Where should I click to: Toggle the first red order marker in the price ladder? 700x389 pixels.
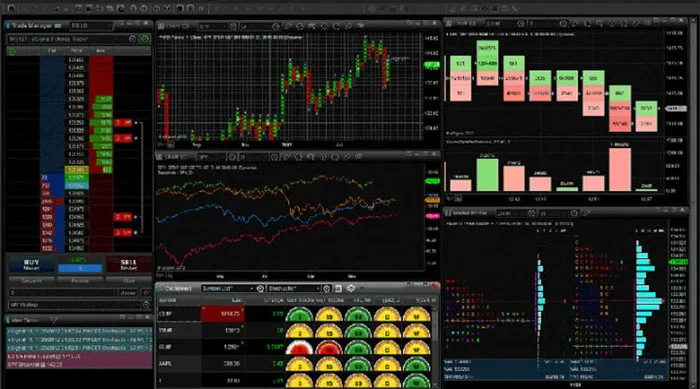[x=123, y=122]
